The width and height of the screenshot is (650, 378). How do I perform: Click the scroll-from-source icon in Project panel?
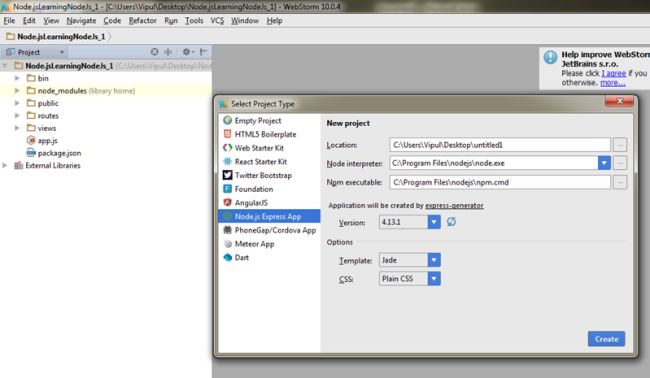[154, 52]
